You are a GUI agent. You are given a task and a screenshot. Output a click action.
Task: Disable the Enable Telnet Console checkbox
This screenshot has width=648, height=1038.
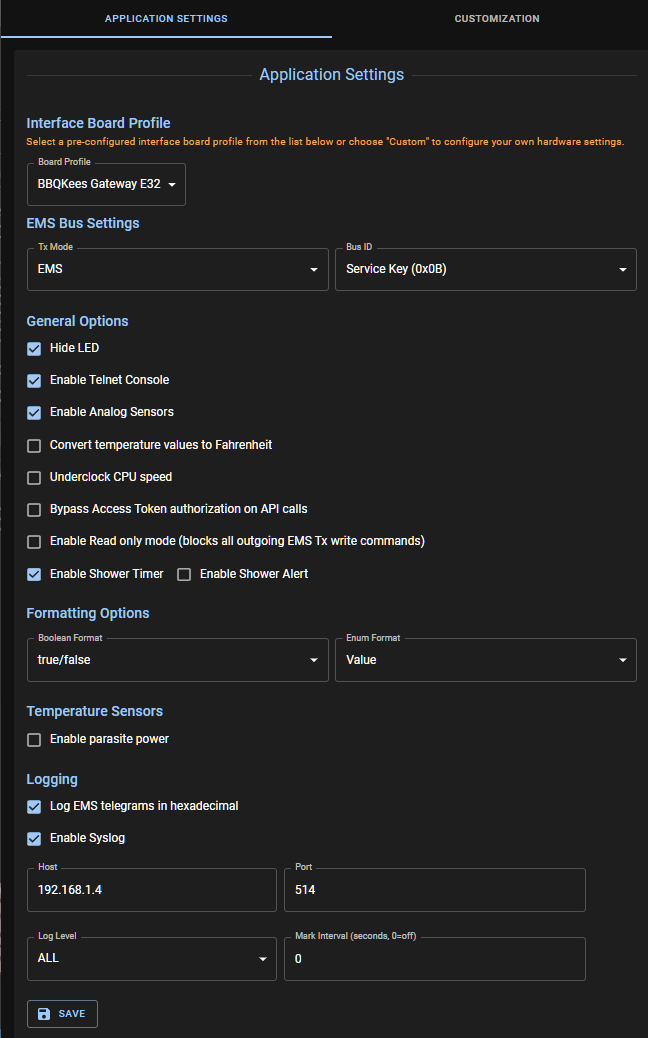click(34, 380)
